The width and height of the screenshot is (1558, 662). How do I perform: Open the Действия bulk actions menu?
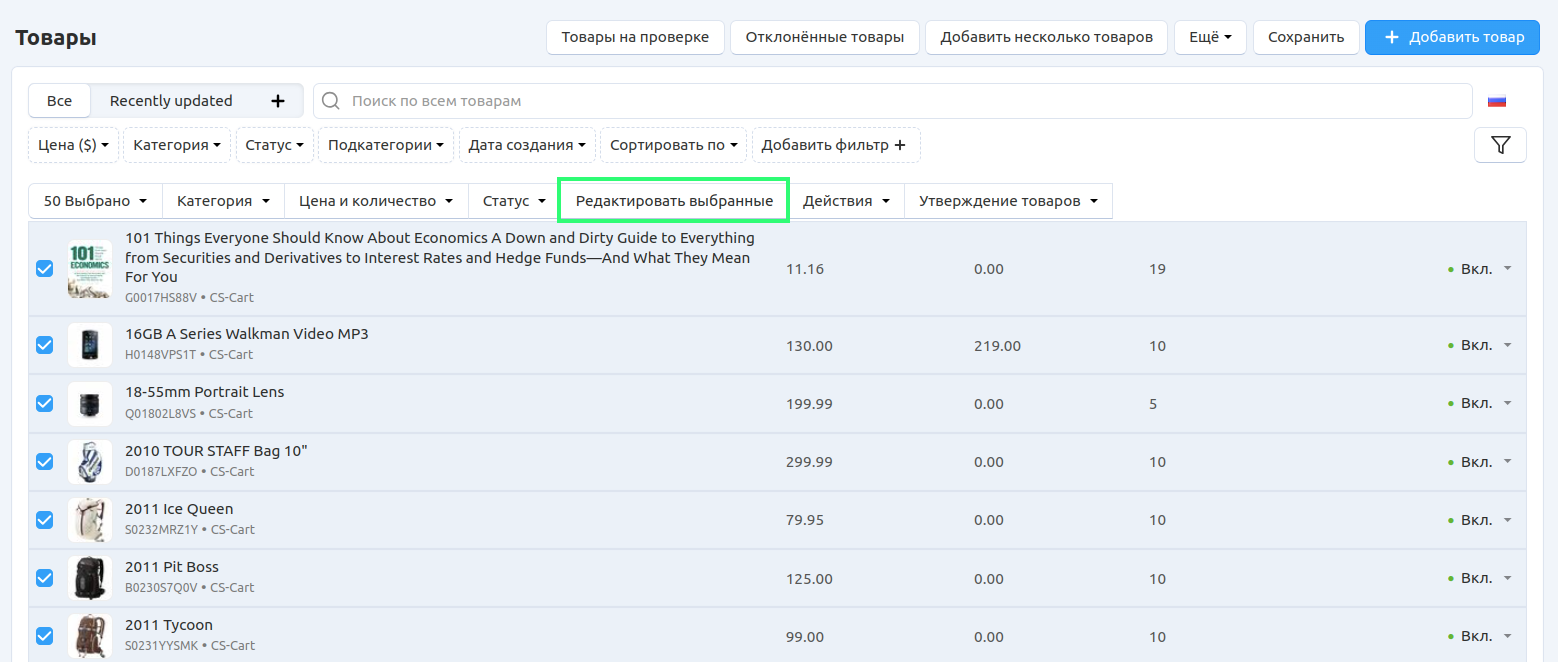pos(846,201)
